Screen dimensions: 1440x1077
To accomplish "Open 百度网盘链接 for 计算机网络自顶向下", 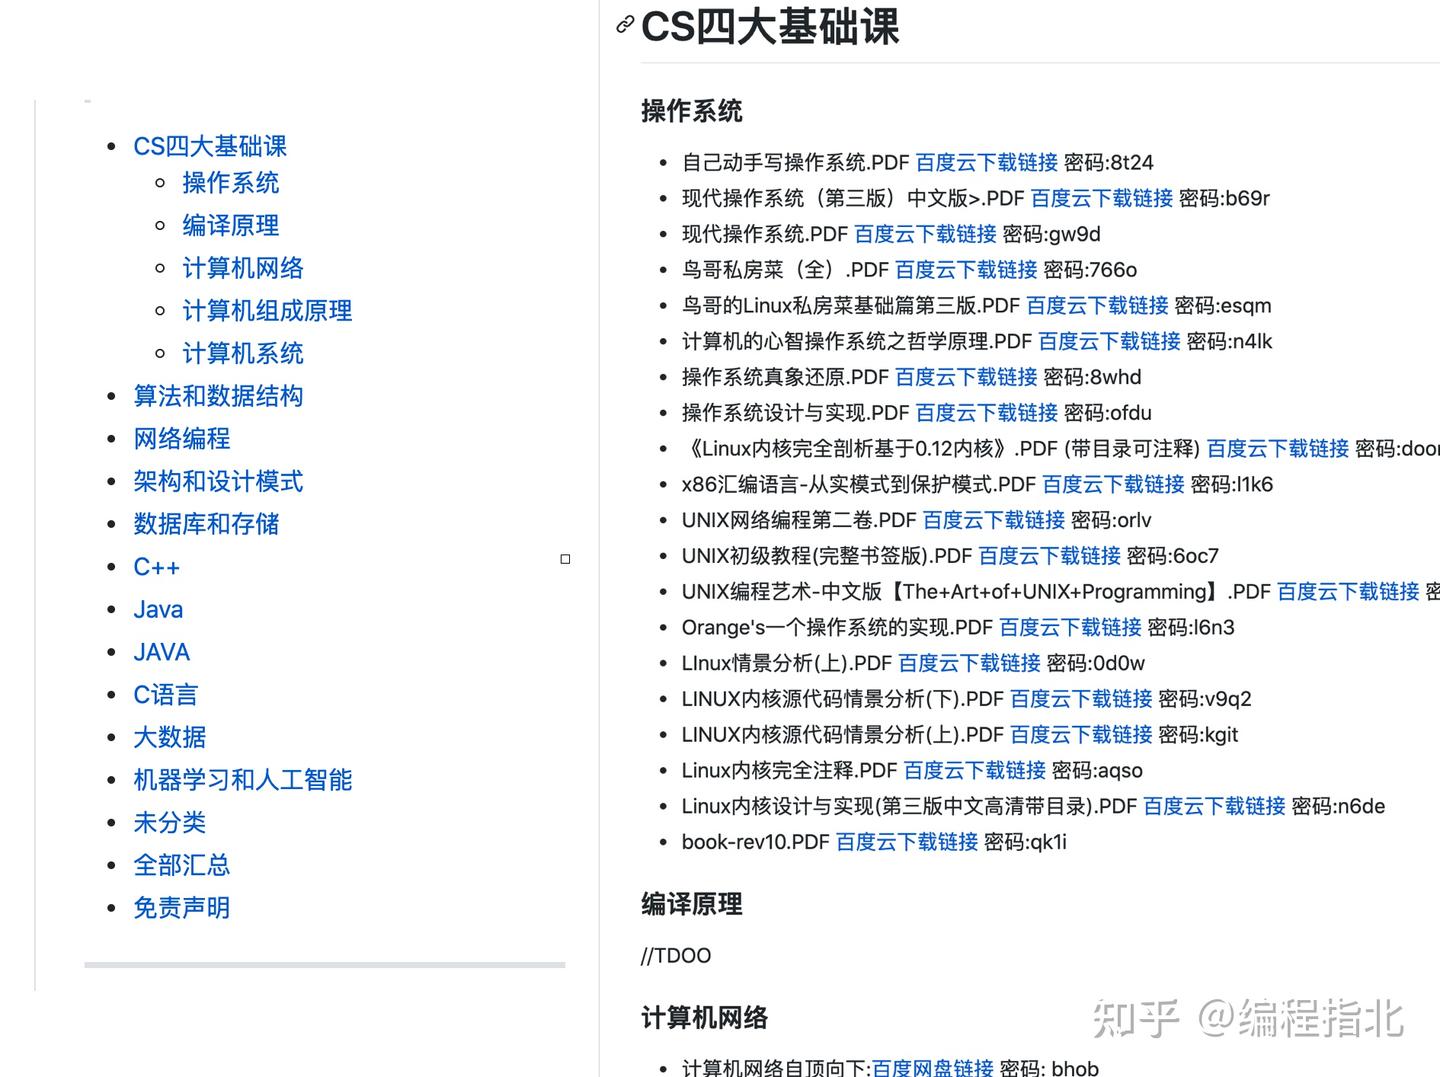I will tap(933, 1068).
